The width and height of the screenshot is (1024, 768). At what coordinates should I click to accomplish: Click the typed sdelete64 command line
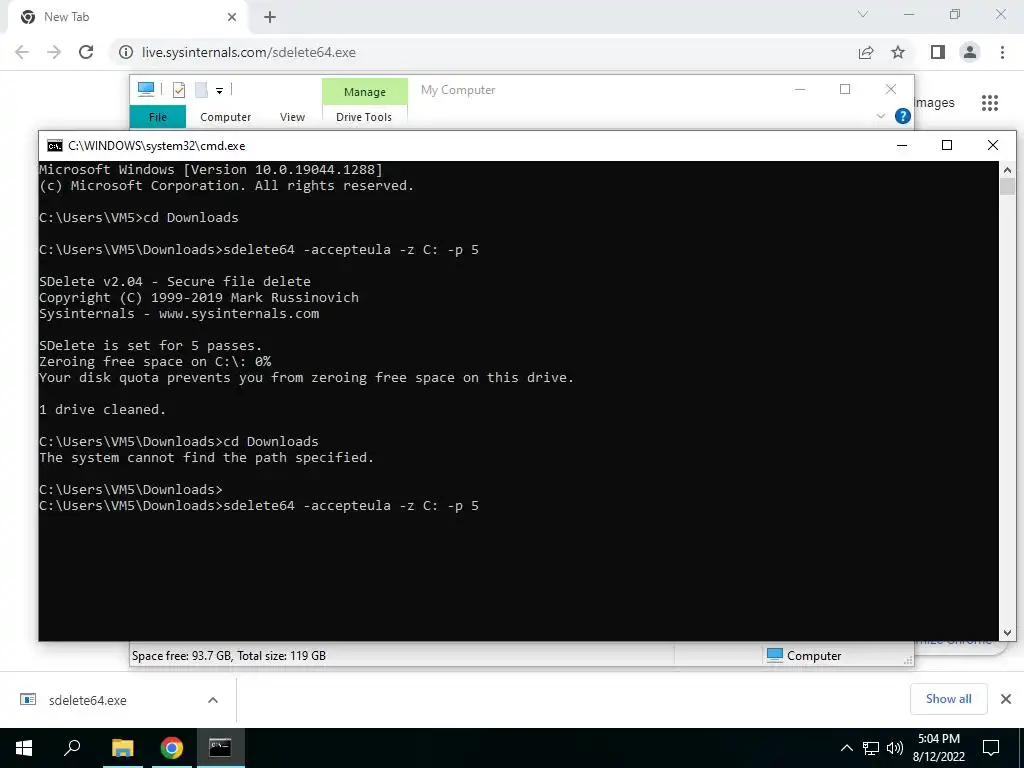(x=259, y=505)
